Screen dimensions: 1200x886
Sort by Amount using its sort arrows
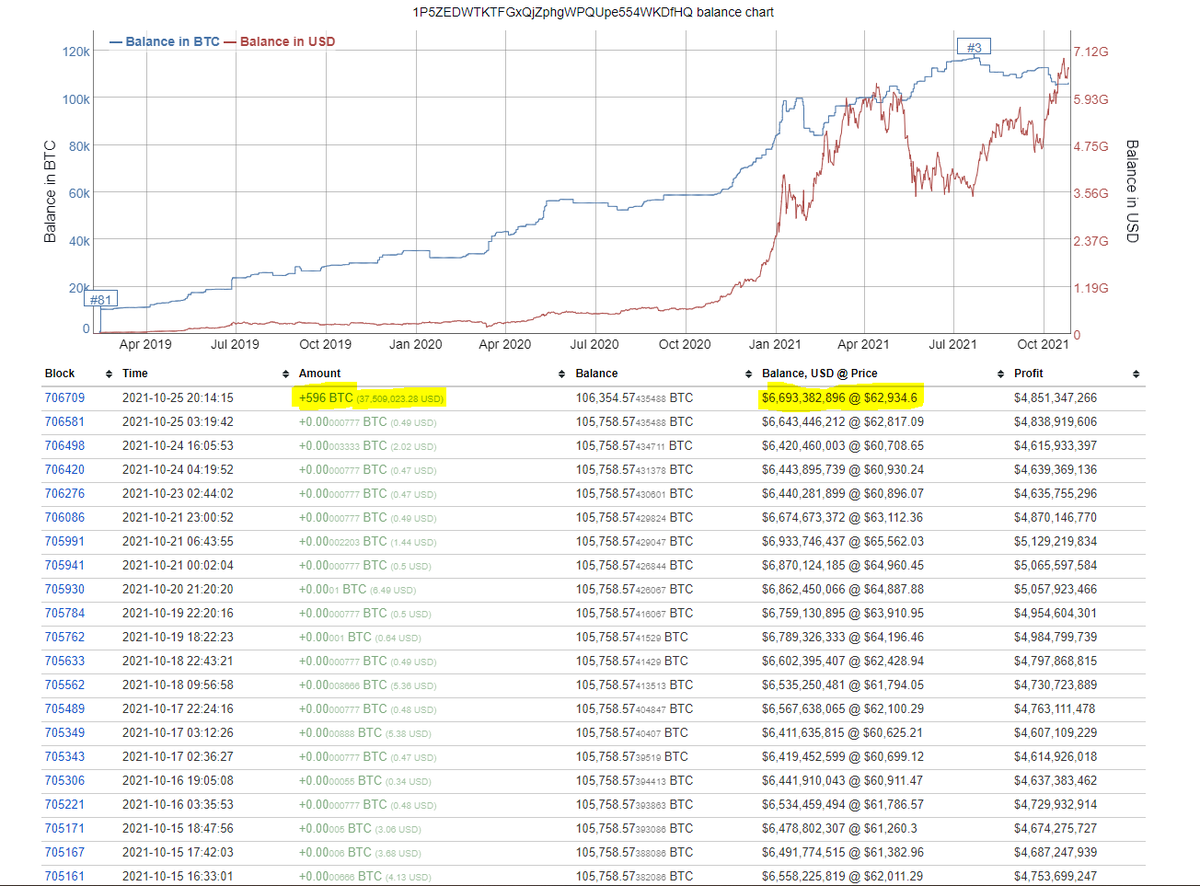[x=559, y=373]
